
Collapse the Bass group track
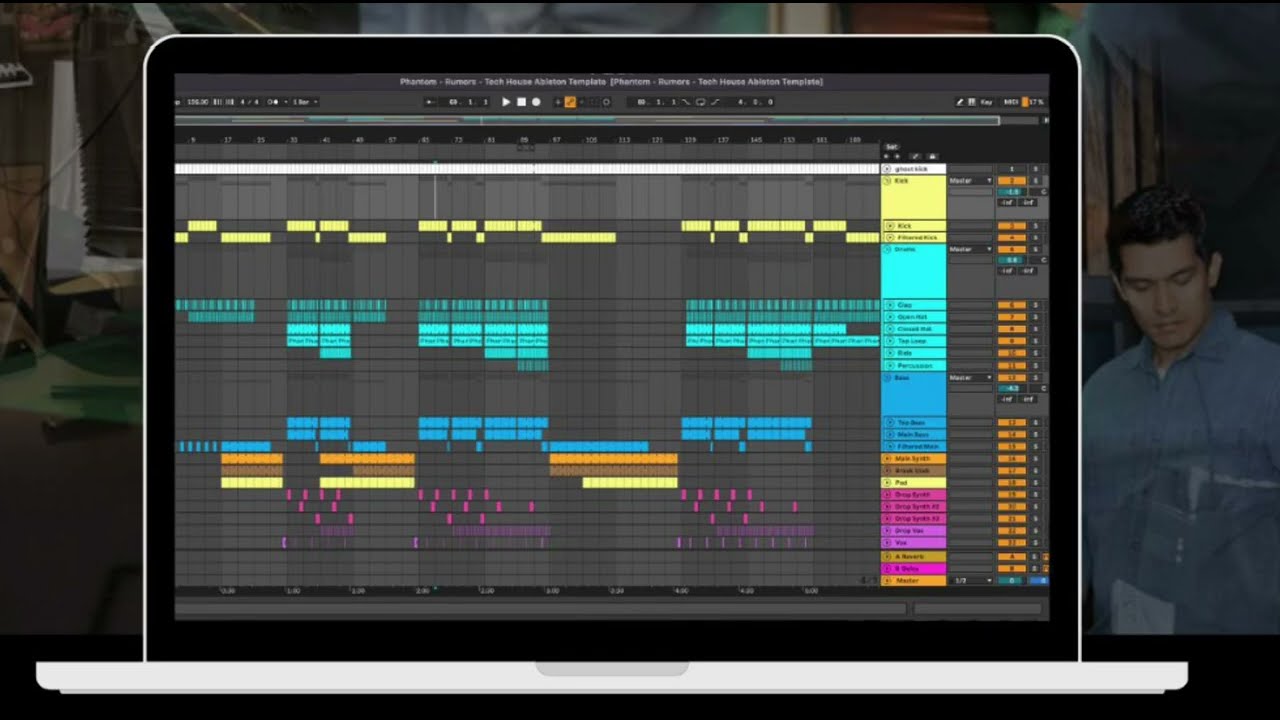(x=887, y=378)
